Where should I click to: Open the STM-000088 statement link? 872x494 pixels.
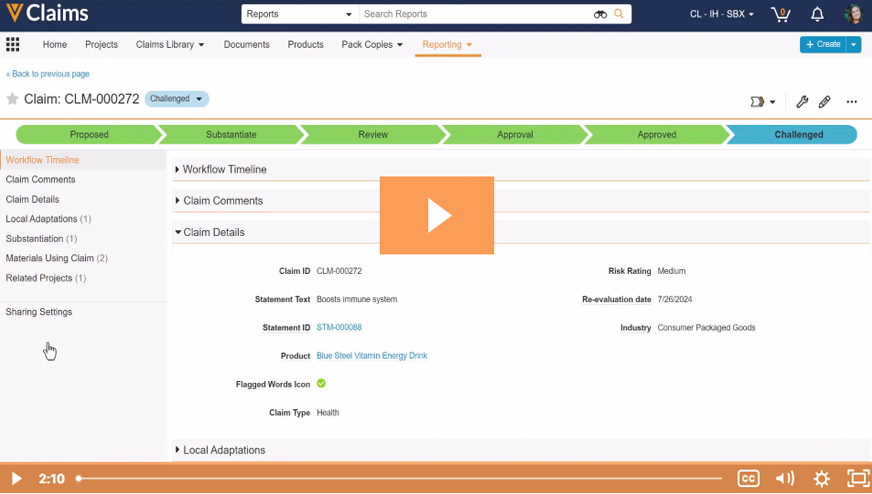[339, 327]
